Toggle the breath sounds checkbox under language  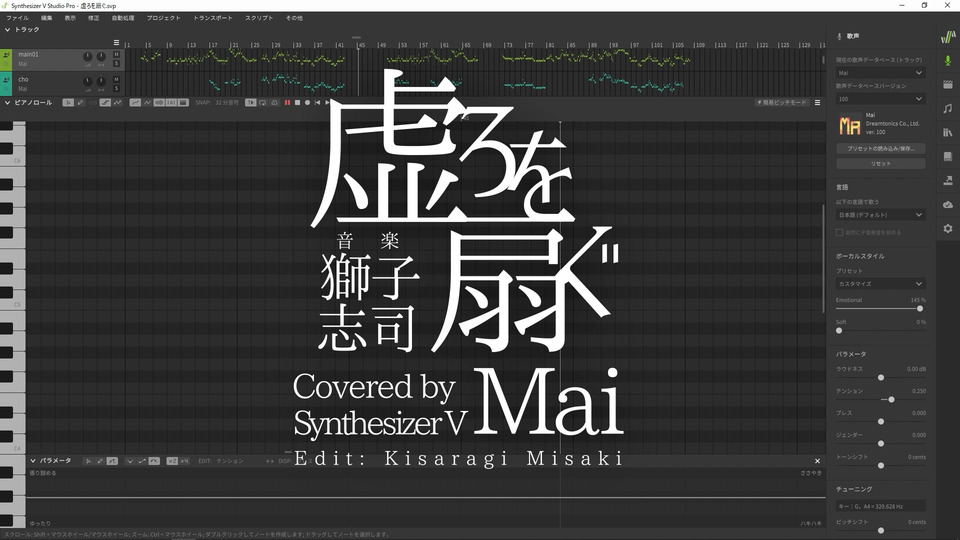click(x=839, y=233)
